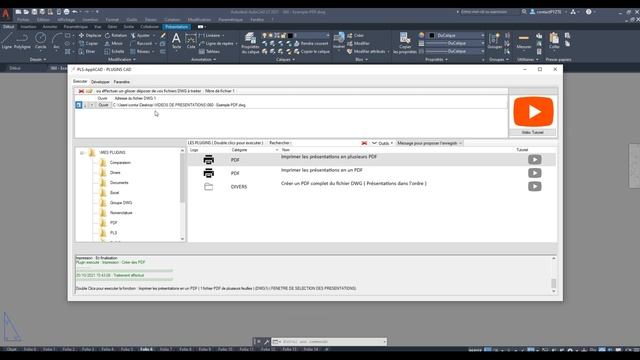Open the DuCalque color dropdown
The width and height of the screenshot is (640, 360).
(482, 36)
